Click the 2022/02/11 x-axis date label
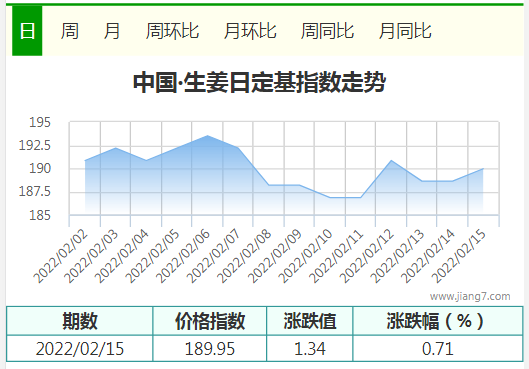 [337, 256]
